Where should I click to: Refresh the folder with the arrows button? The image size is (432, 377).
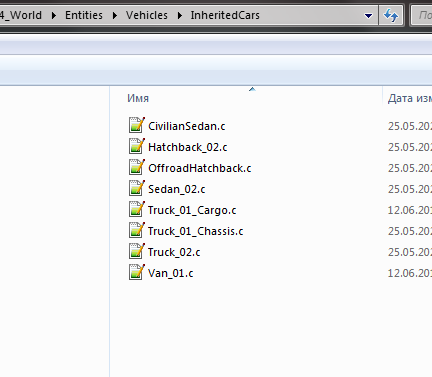click(x=391, y=15)
